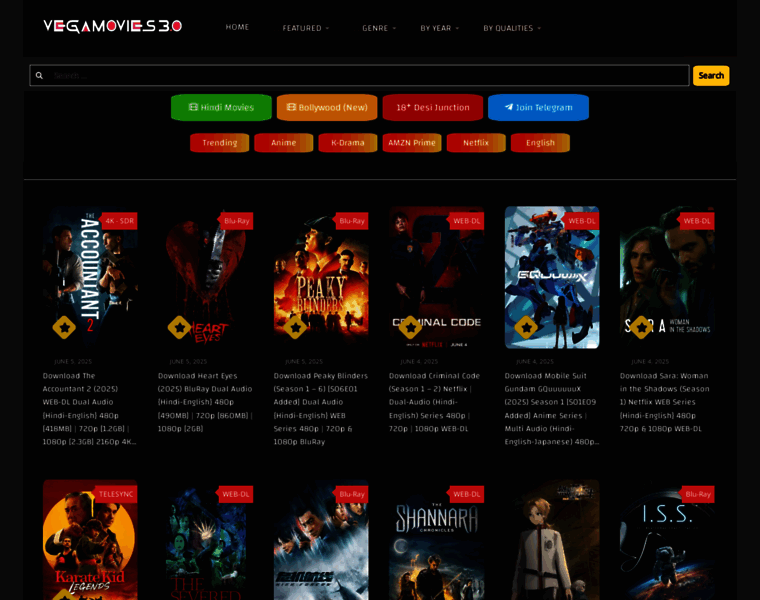Open Download Peaky Blinders Season 1-6 link
The image size is (760, 600).
[321, 409]
